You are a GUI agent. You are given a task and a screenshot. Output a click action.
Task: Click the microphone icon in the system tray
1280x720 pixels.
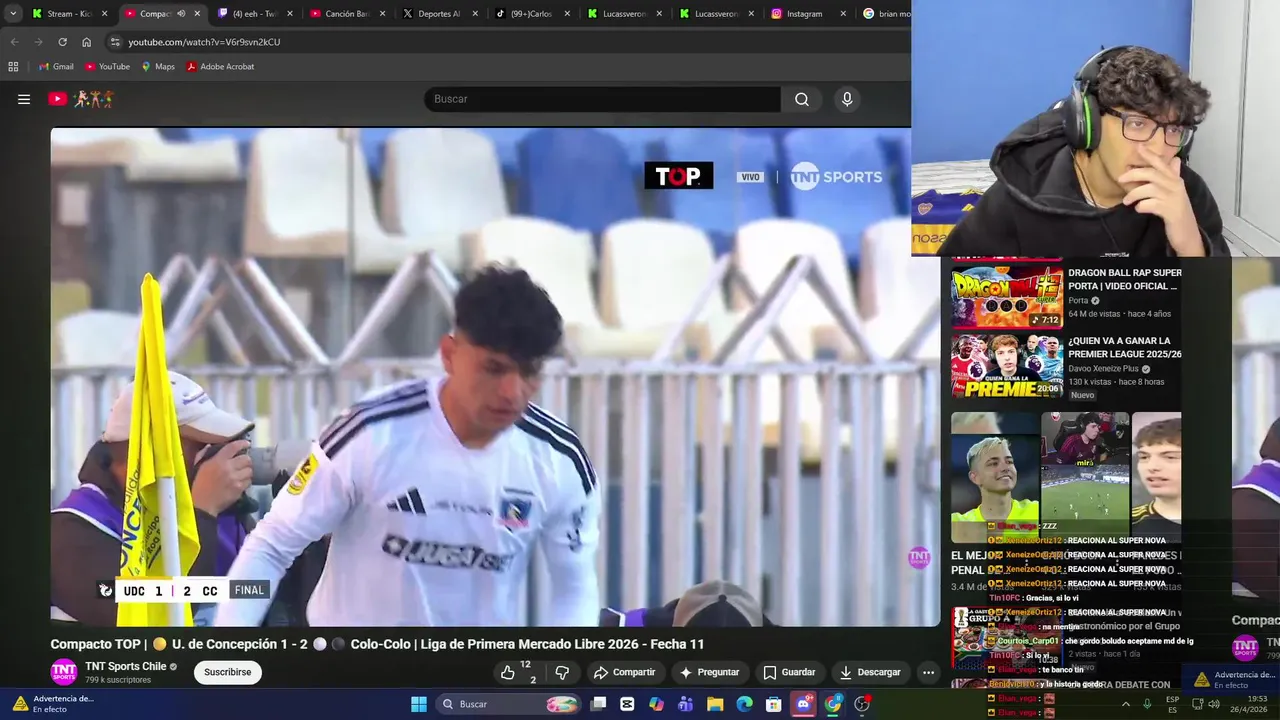pyautogui.click(x=1147, y=704)
